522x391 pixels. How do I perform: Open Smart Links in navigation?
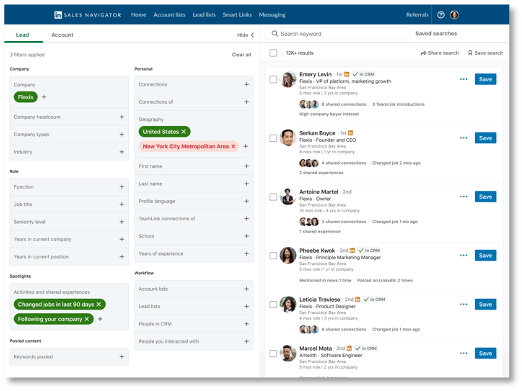[x=237, y=15]
